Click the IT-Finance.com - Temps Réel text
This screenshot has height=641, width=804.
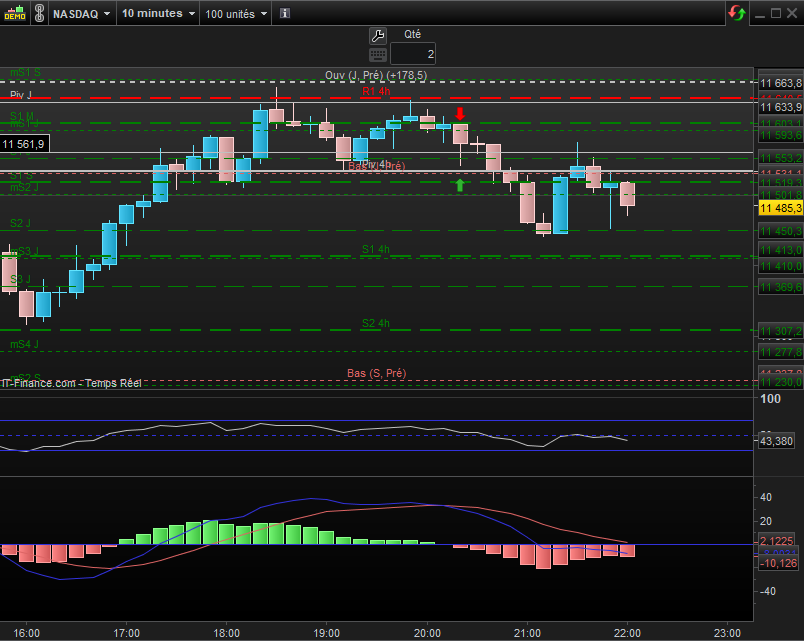tap(71, 383)
